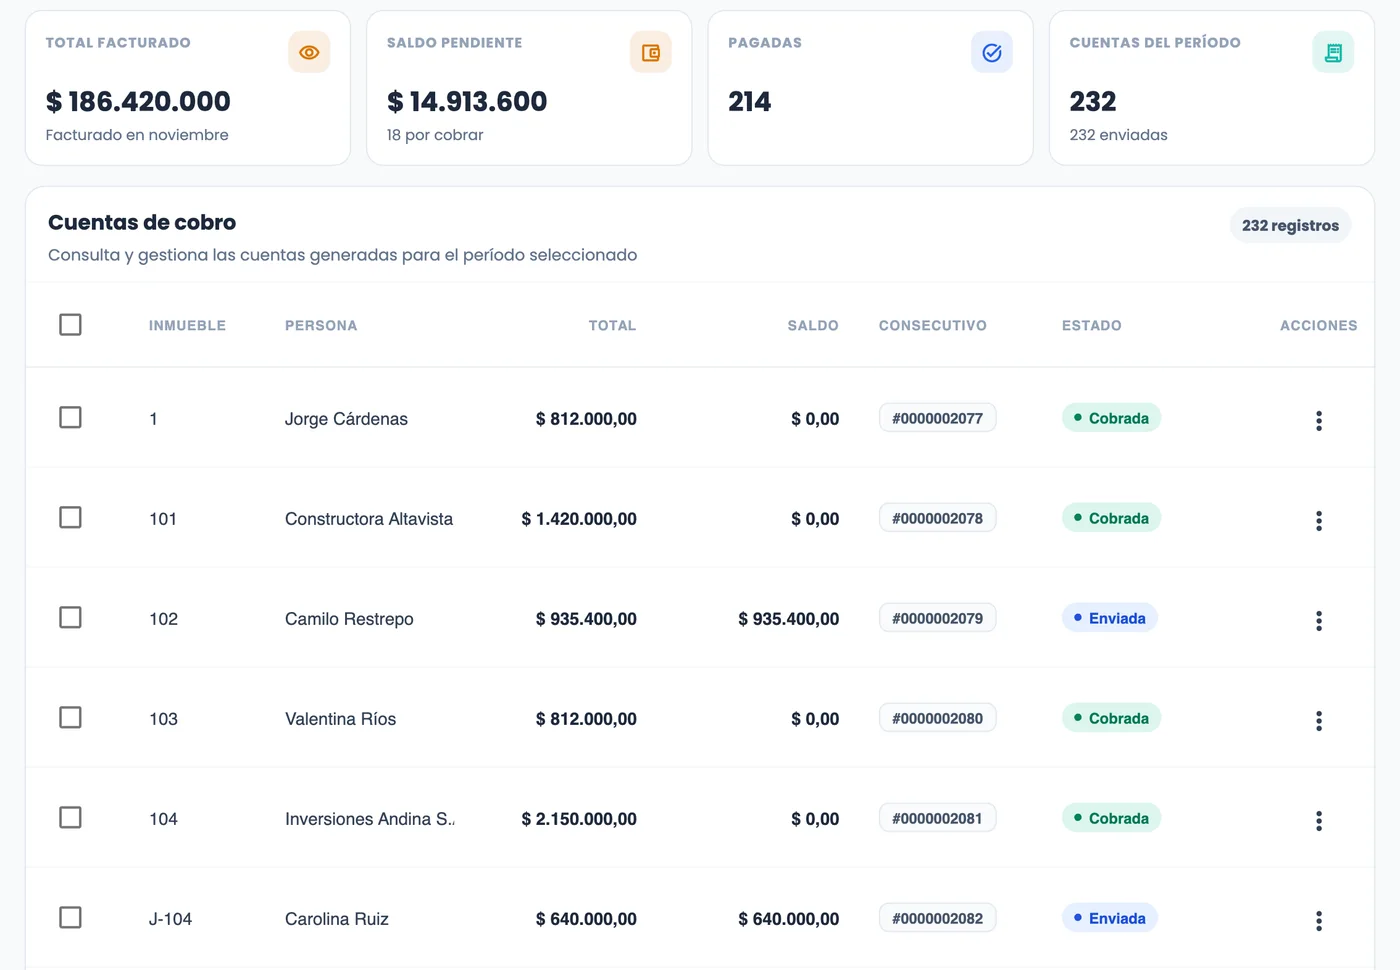The width and height of the screenshot is (1400, 970).
Task: Click the Inmueble column header
Action: pyautogui.click(x=187, y=325)
